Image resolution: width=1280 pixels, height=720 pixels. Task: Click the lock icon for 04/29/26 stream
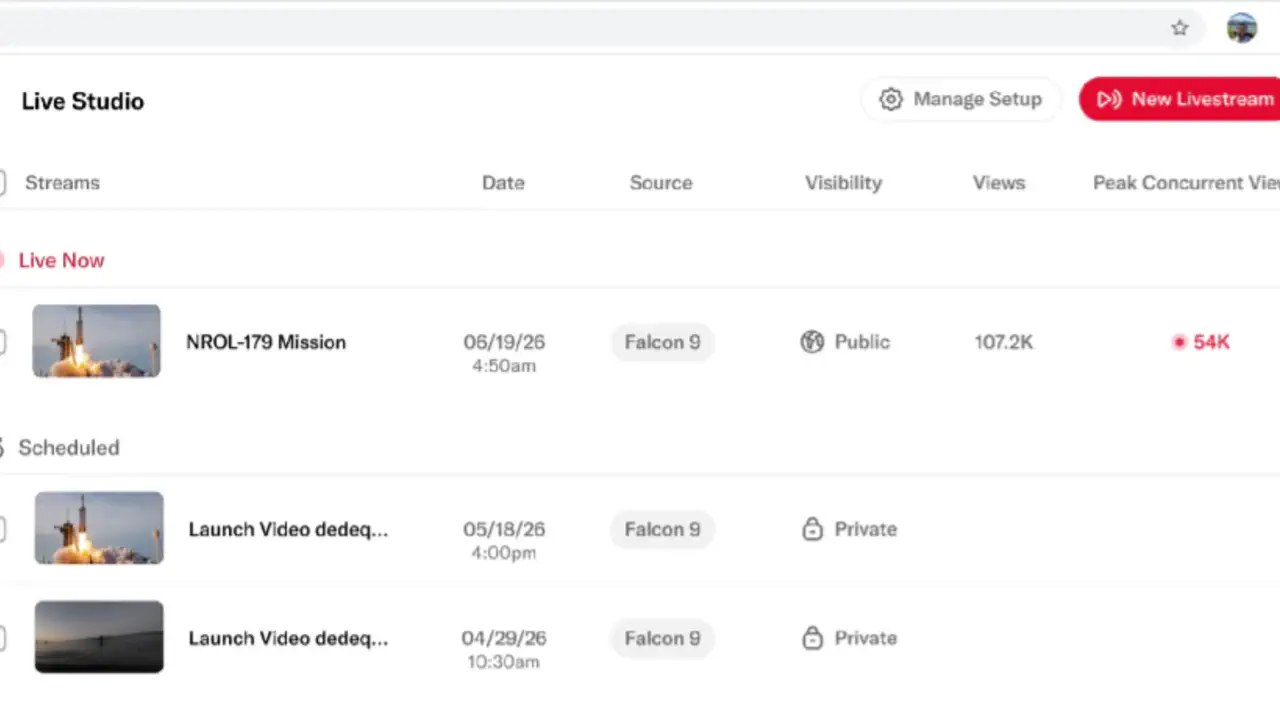pyautogui.click(x=813, y=638)
